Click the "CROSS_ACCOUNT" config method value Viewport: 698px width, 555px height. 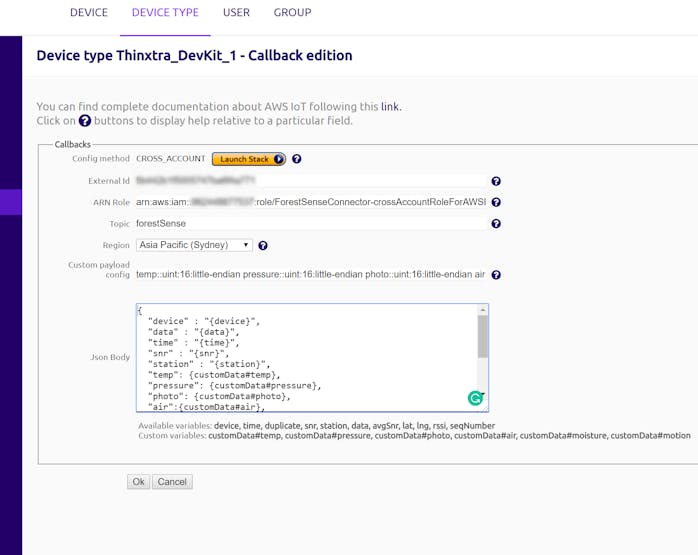[x=170, y=158]
